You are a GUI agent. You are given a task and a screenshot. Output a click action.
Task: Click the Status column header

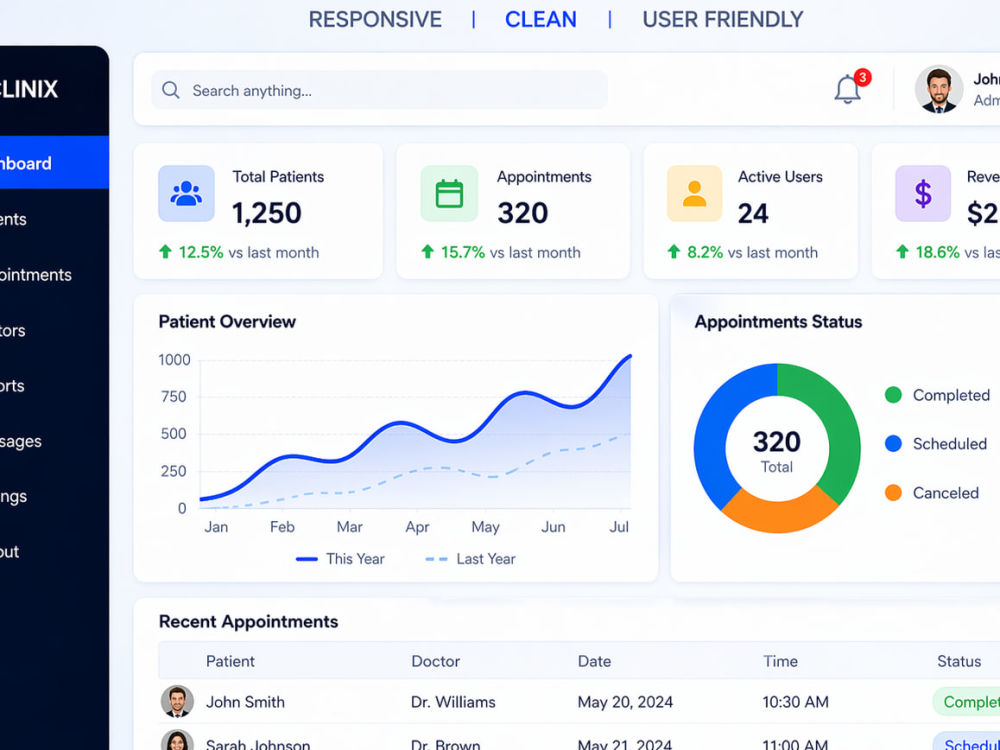point(959,661)
